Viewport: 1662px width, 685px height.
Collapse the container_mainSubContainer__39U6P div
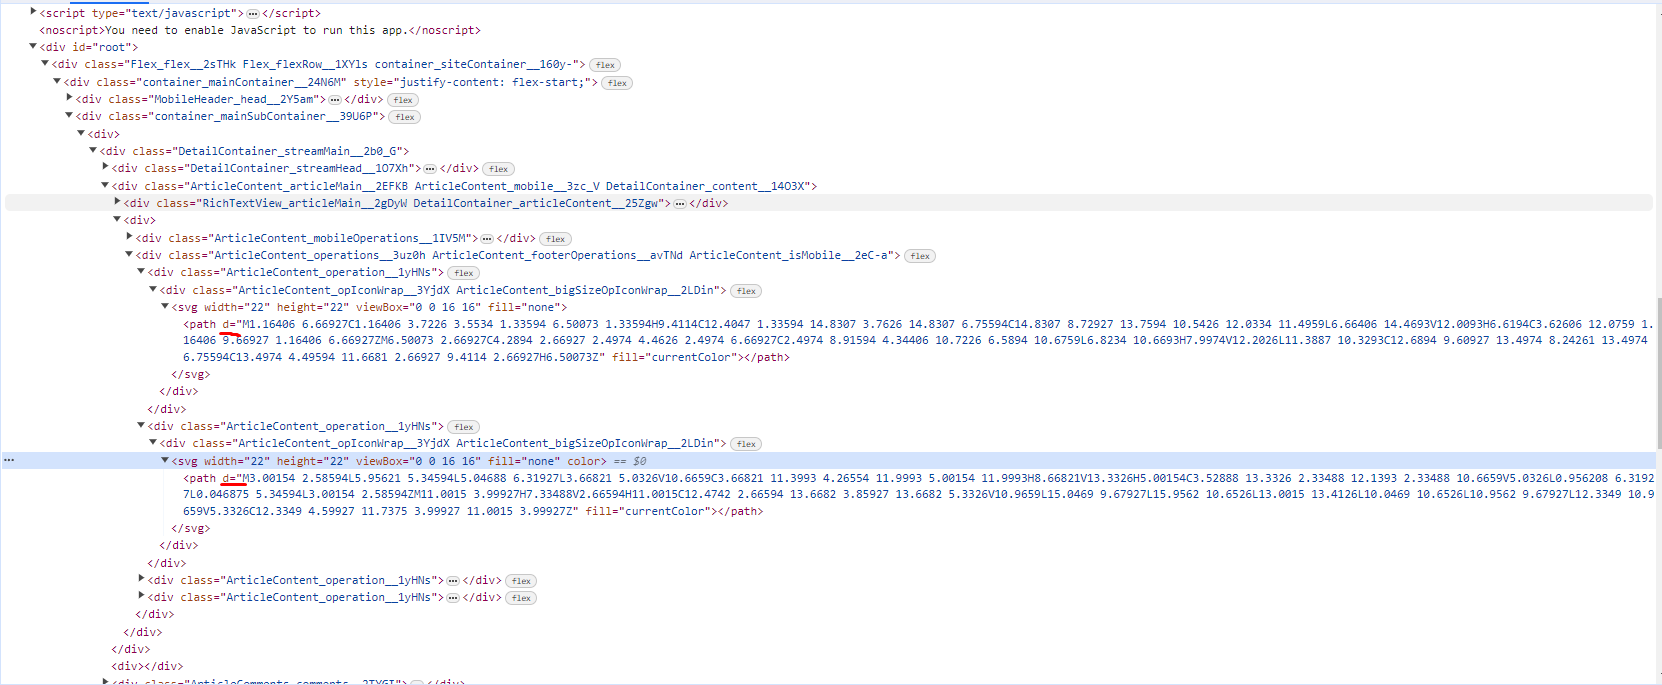69,115
